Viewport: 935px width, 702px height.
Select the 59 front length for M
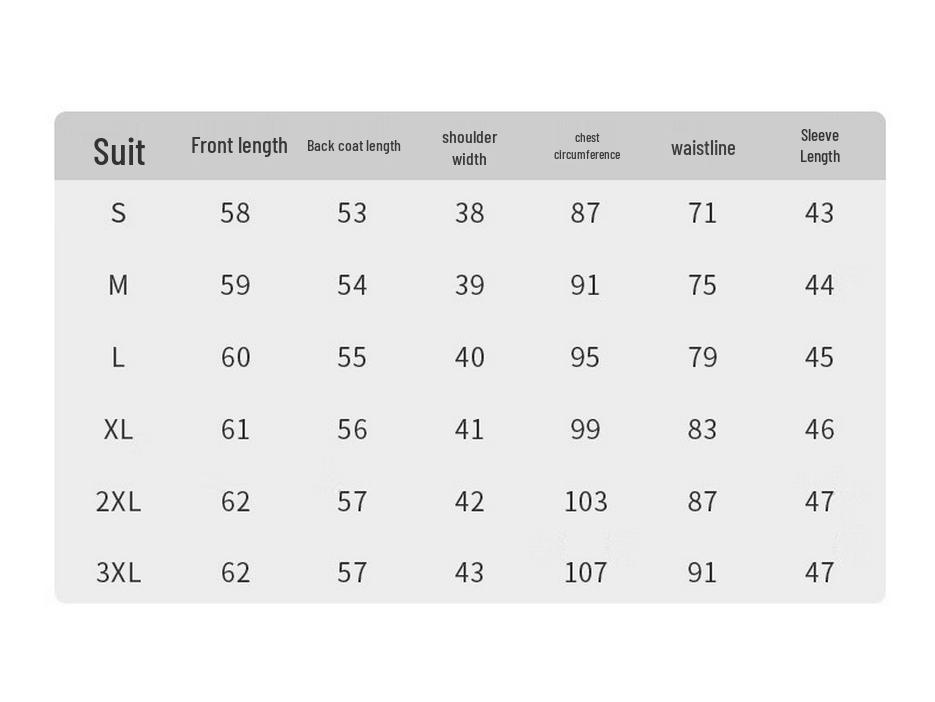pos(235,285)
